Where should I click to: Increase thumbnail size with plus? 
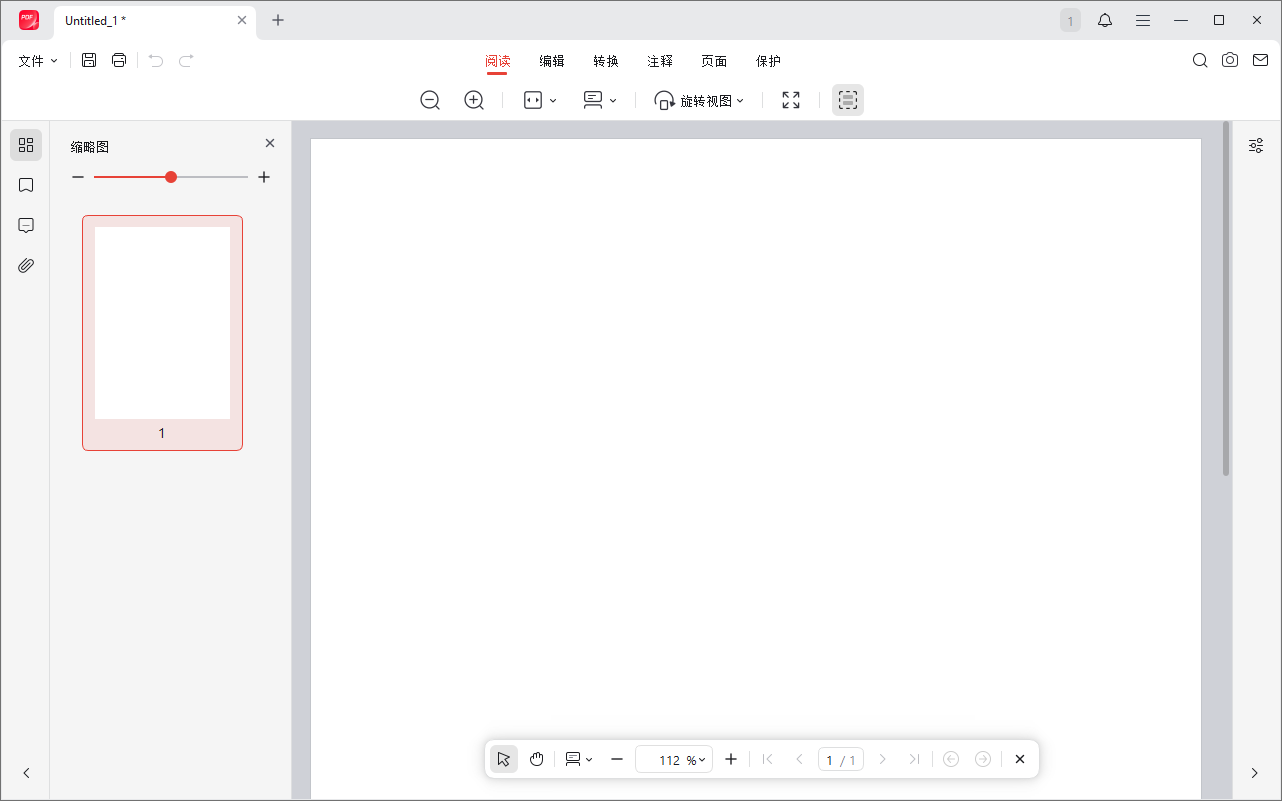(x=264, y=177)
